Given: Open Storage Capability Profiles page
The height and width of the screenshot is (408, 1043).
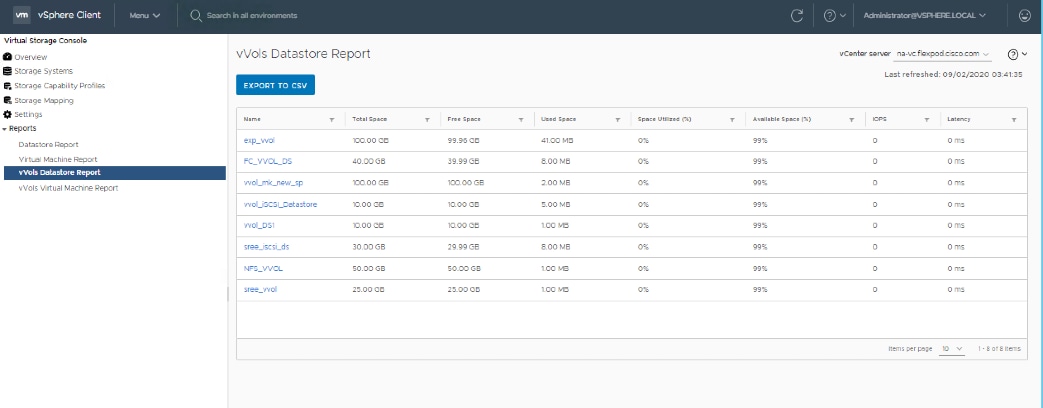Looking at the screenshot, I should pyautogui.click(x=59, y=86).
